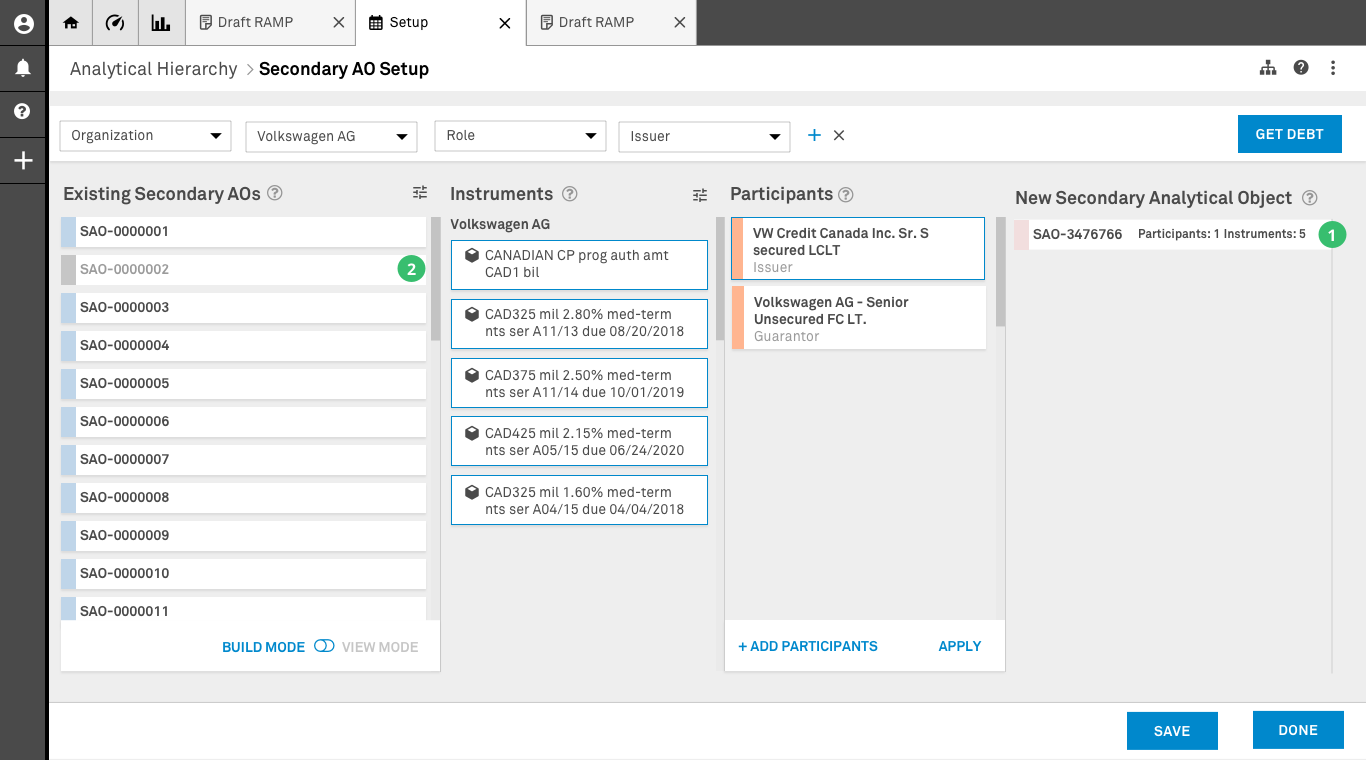The width and height of the screenshot is (1366, 760).
Task: Click the home icon tab
Action: [71, 23]
